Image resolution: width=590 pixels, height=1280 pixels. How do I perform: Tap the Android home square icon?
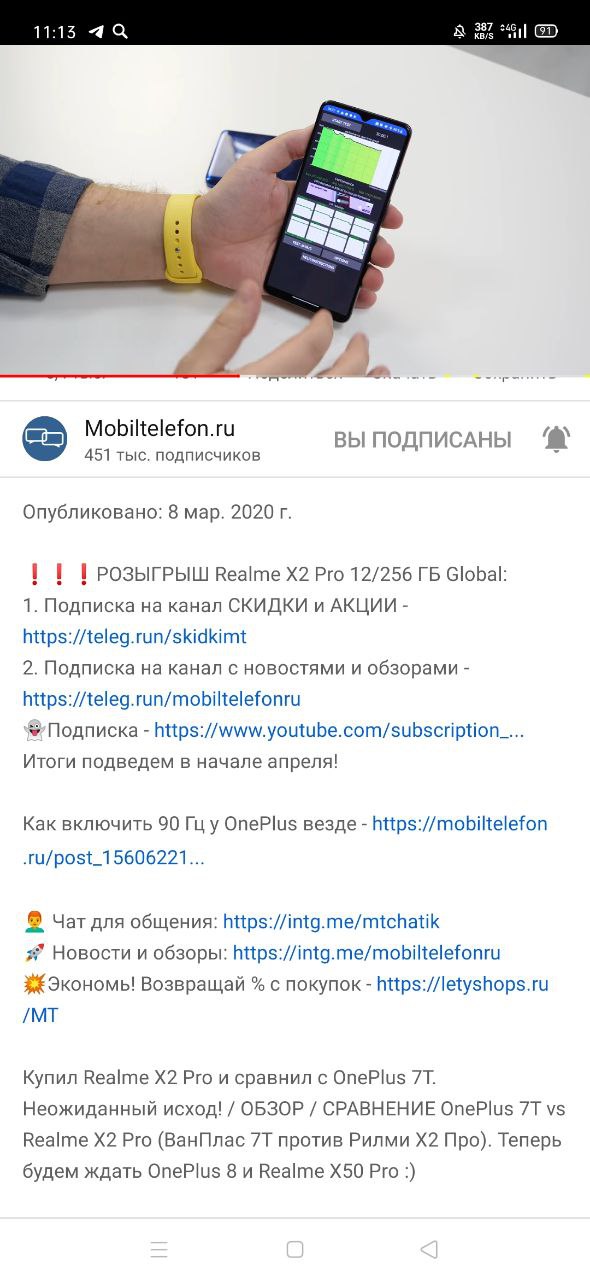coord(295,1249)
